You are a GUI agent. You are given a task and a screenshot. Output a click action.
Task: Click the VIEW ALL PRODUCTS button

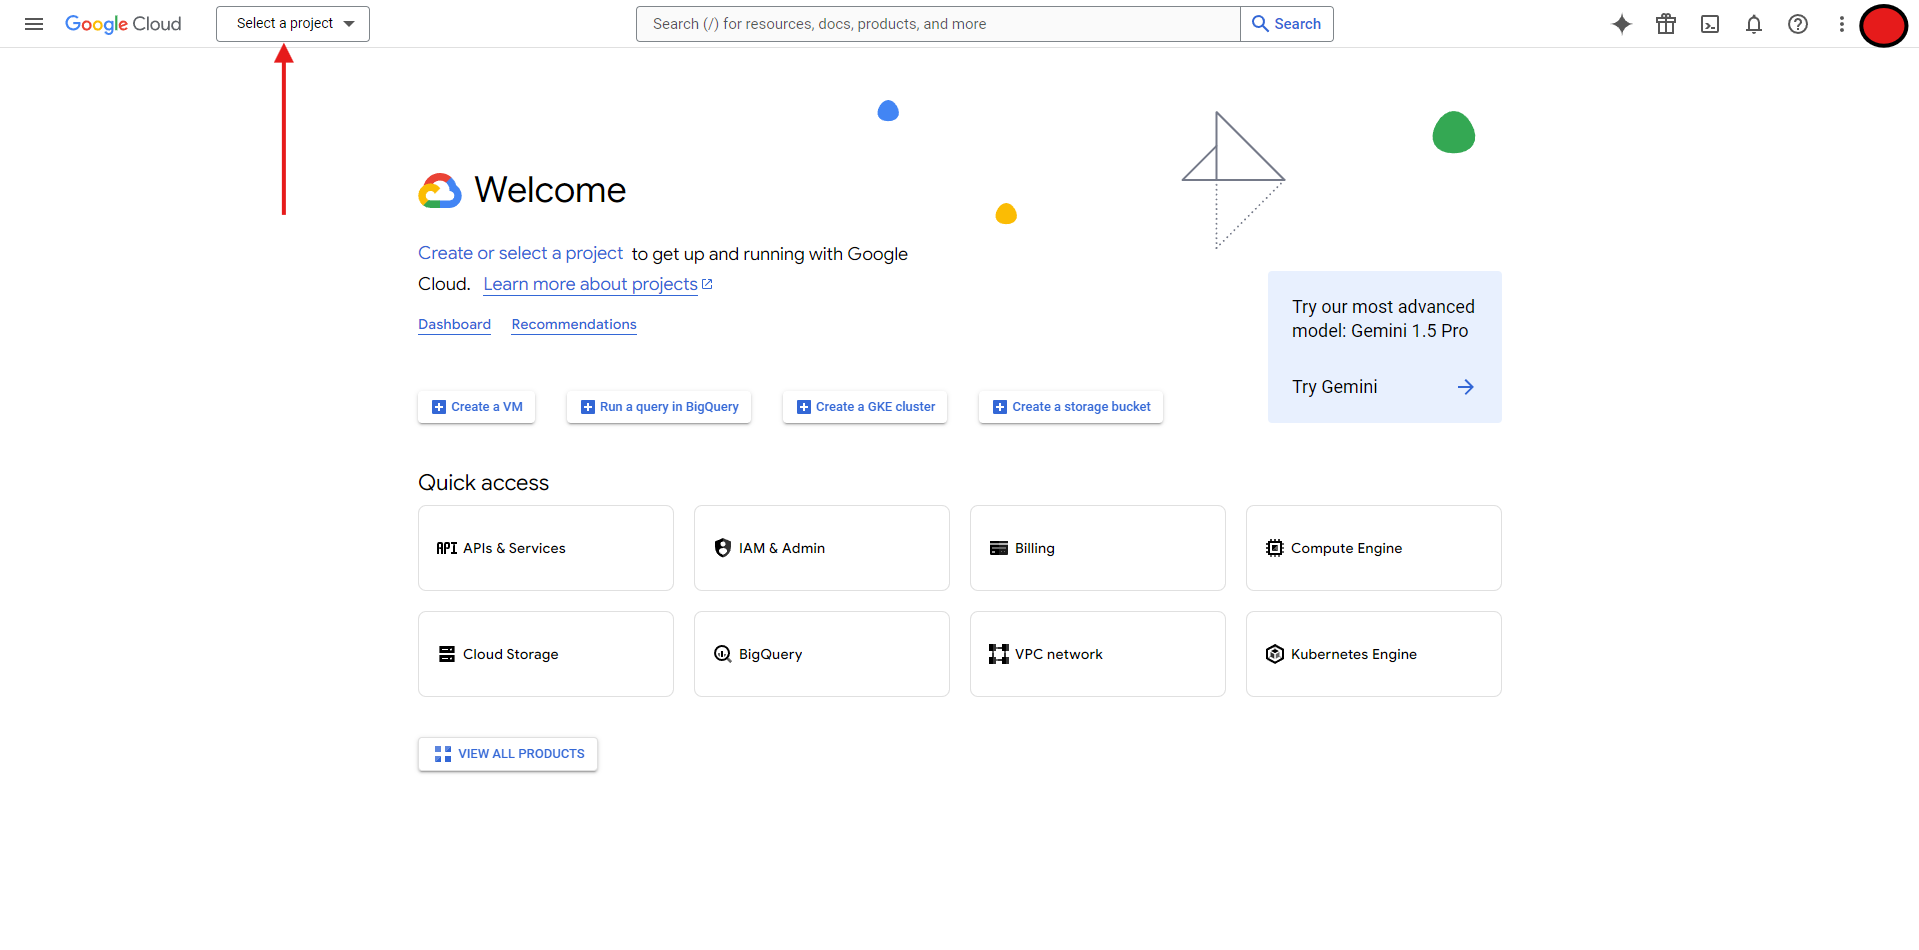[508, 754]
